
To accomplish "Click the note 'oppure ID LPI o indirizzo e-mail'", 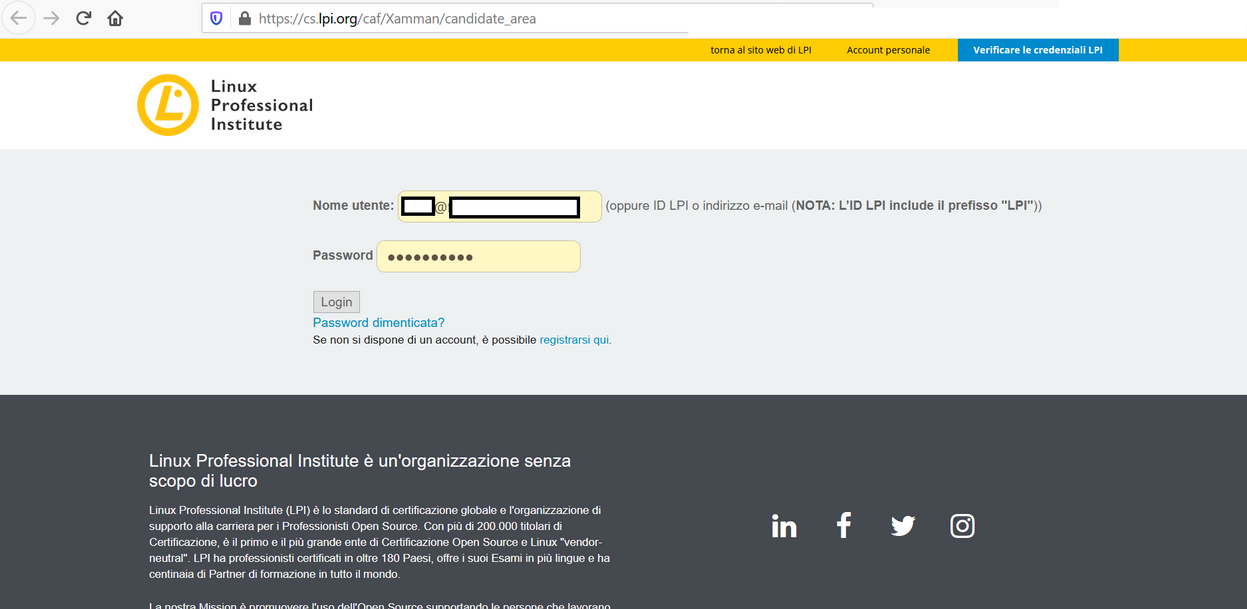I will click(x=697, y=206).
